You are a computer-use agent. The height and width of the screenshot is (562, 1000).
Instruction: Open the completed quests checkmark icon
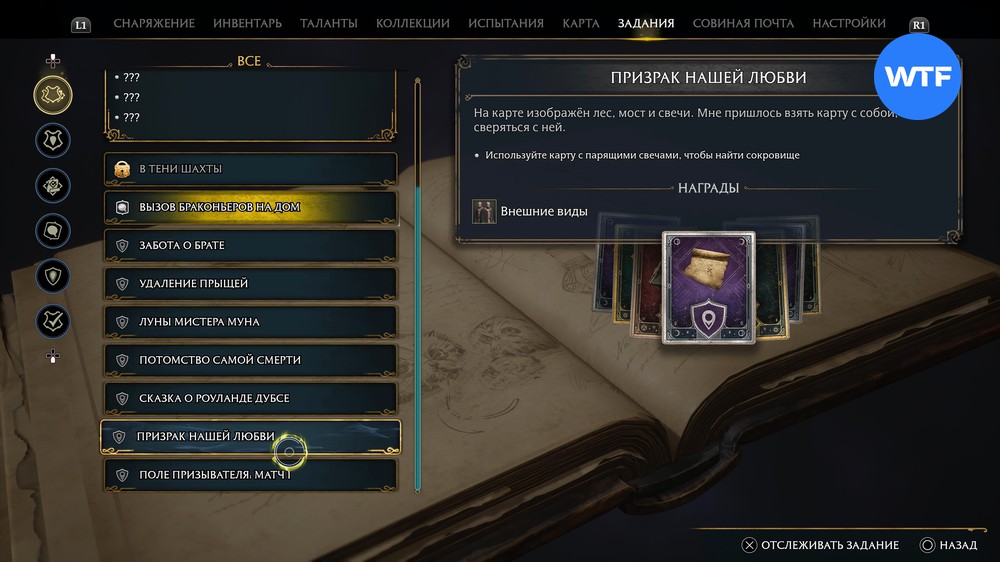pyautogui.click(x=53, y=322)
